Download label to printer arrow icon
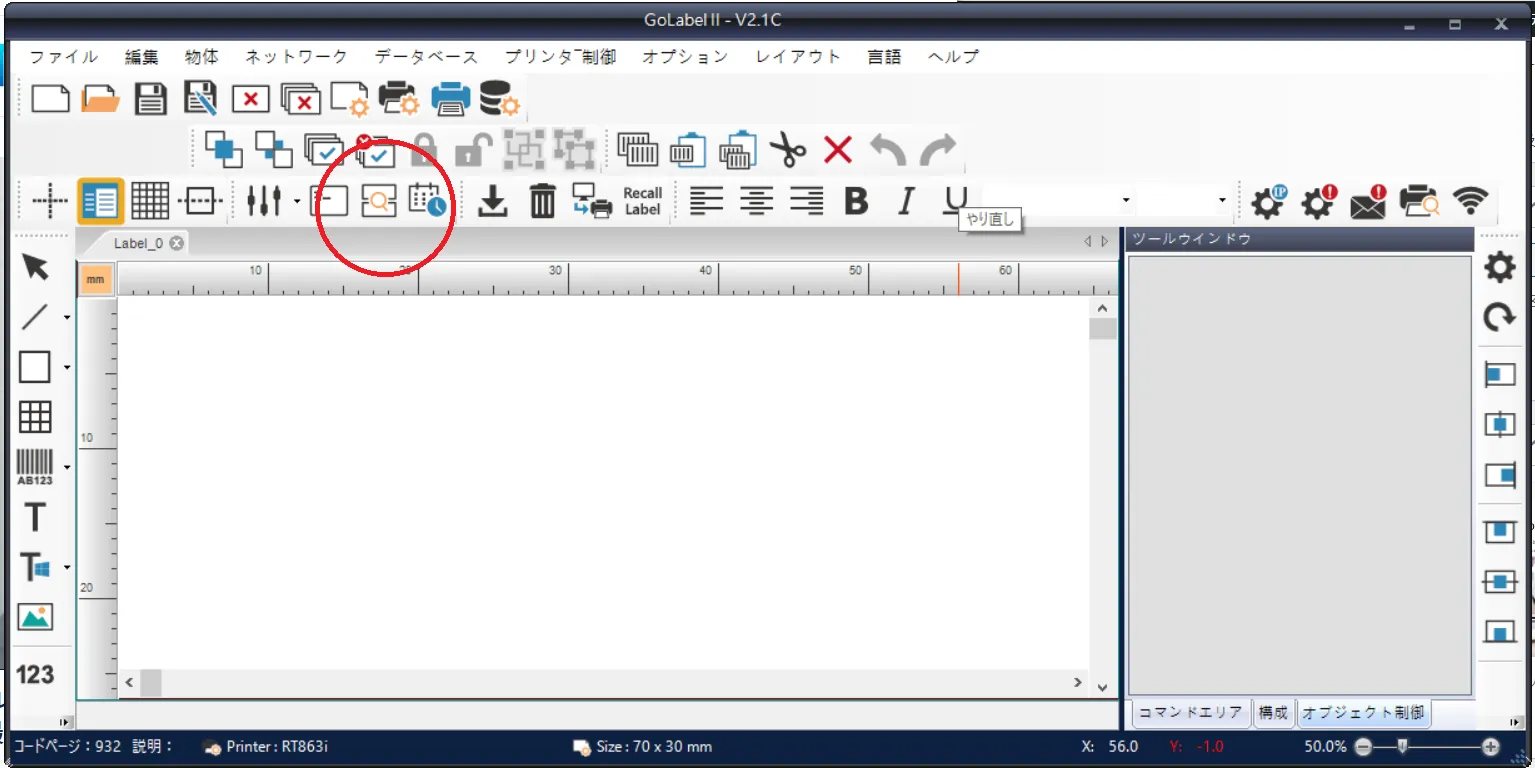The image size is (1535, 768). 492,202
